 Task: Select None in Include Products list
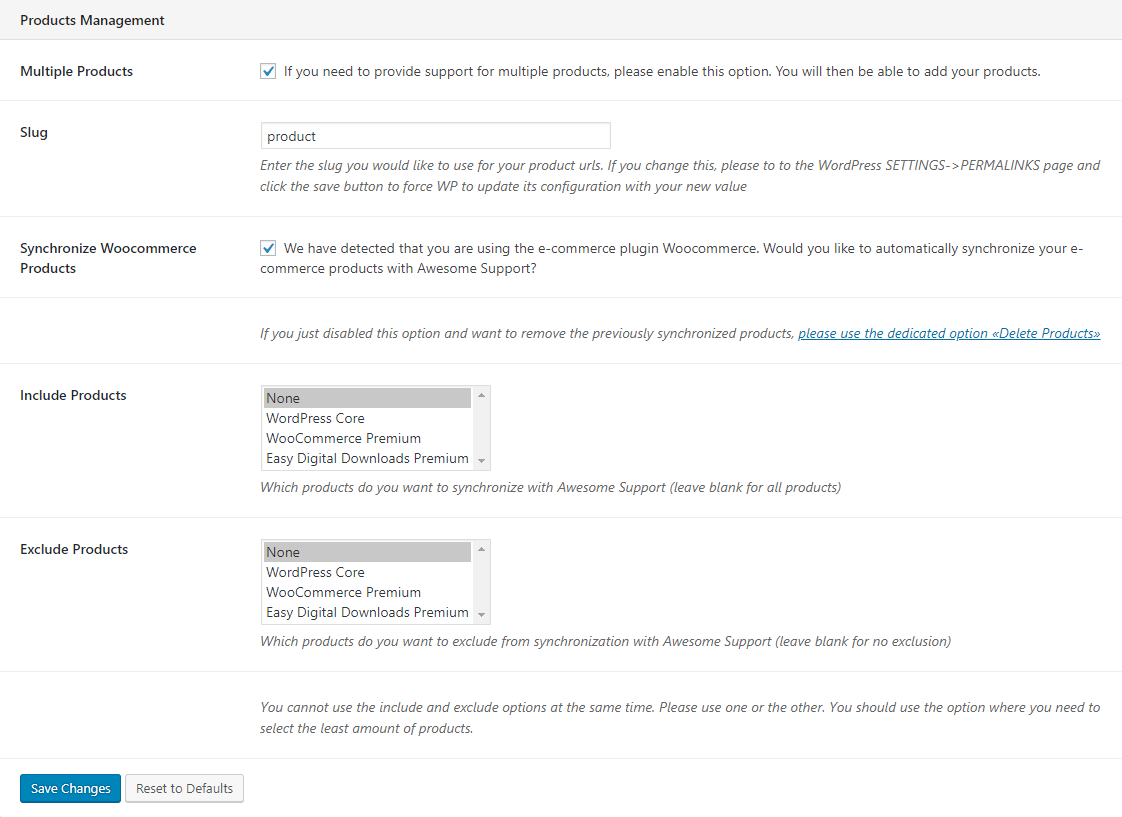tap(367, 398)
